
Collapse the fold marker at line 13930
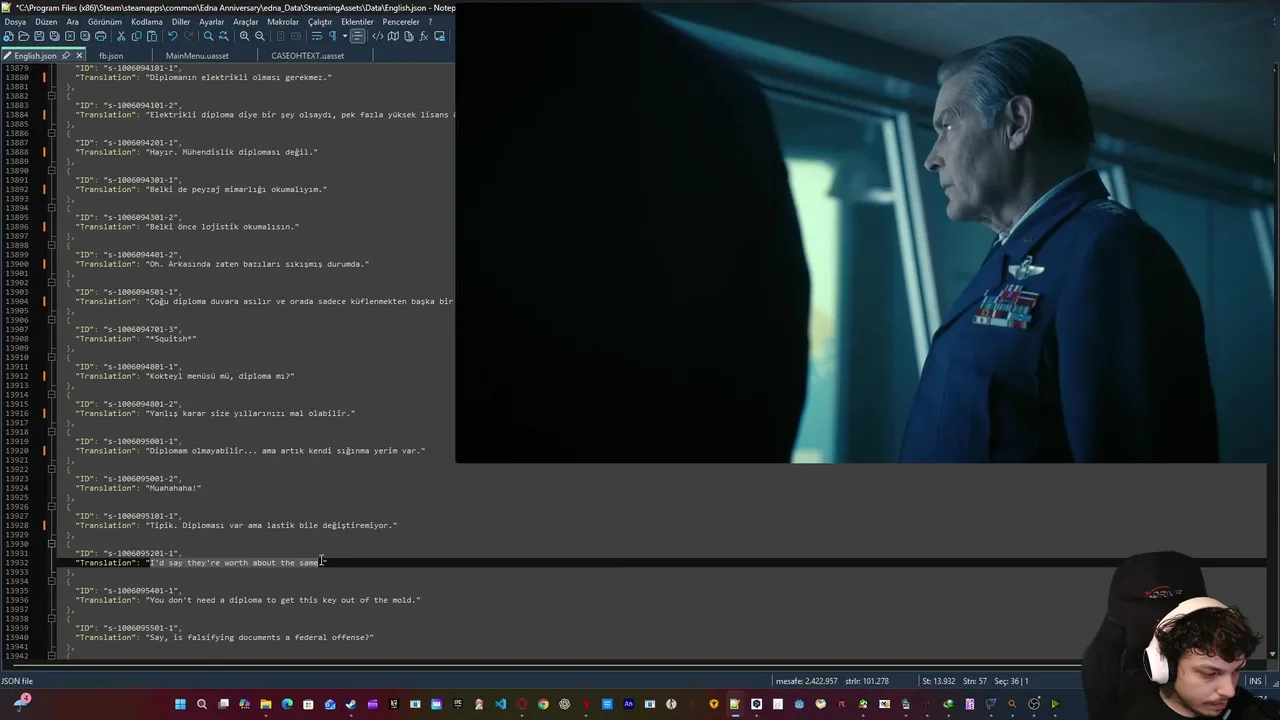[x=52, y=544]
